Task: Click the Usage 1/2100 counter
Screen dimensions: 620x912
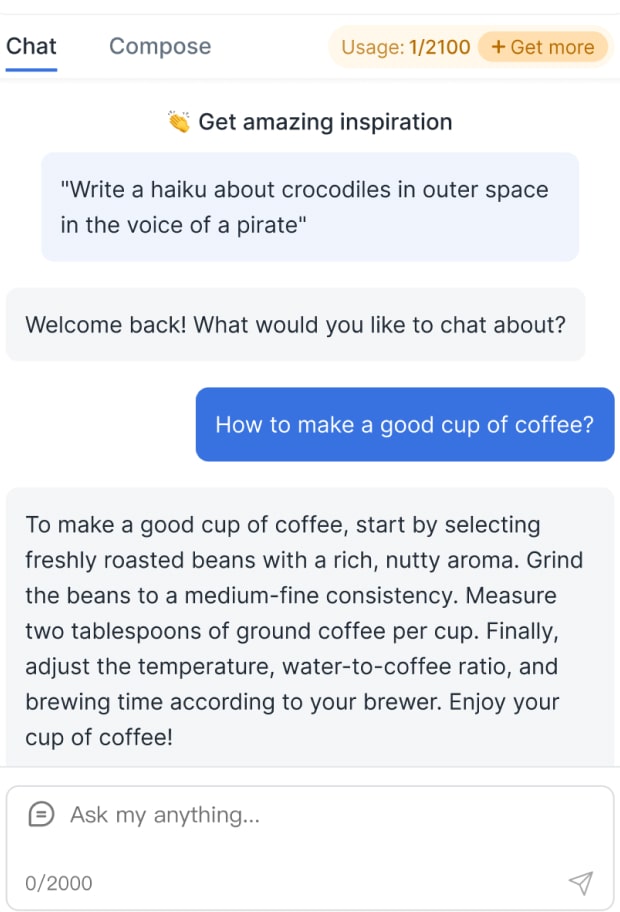Action: tap(405, 47)
